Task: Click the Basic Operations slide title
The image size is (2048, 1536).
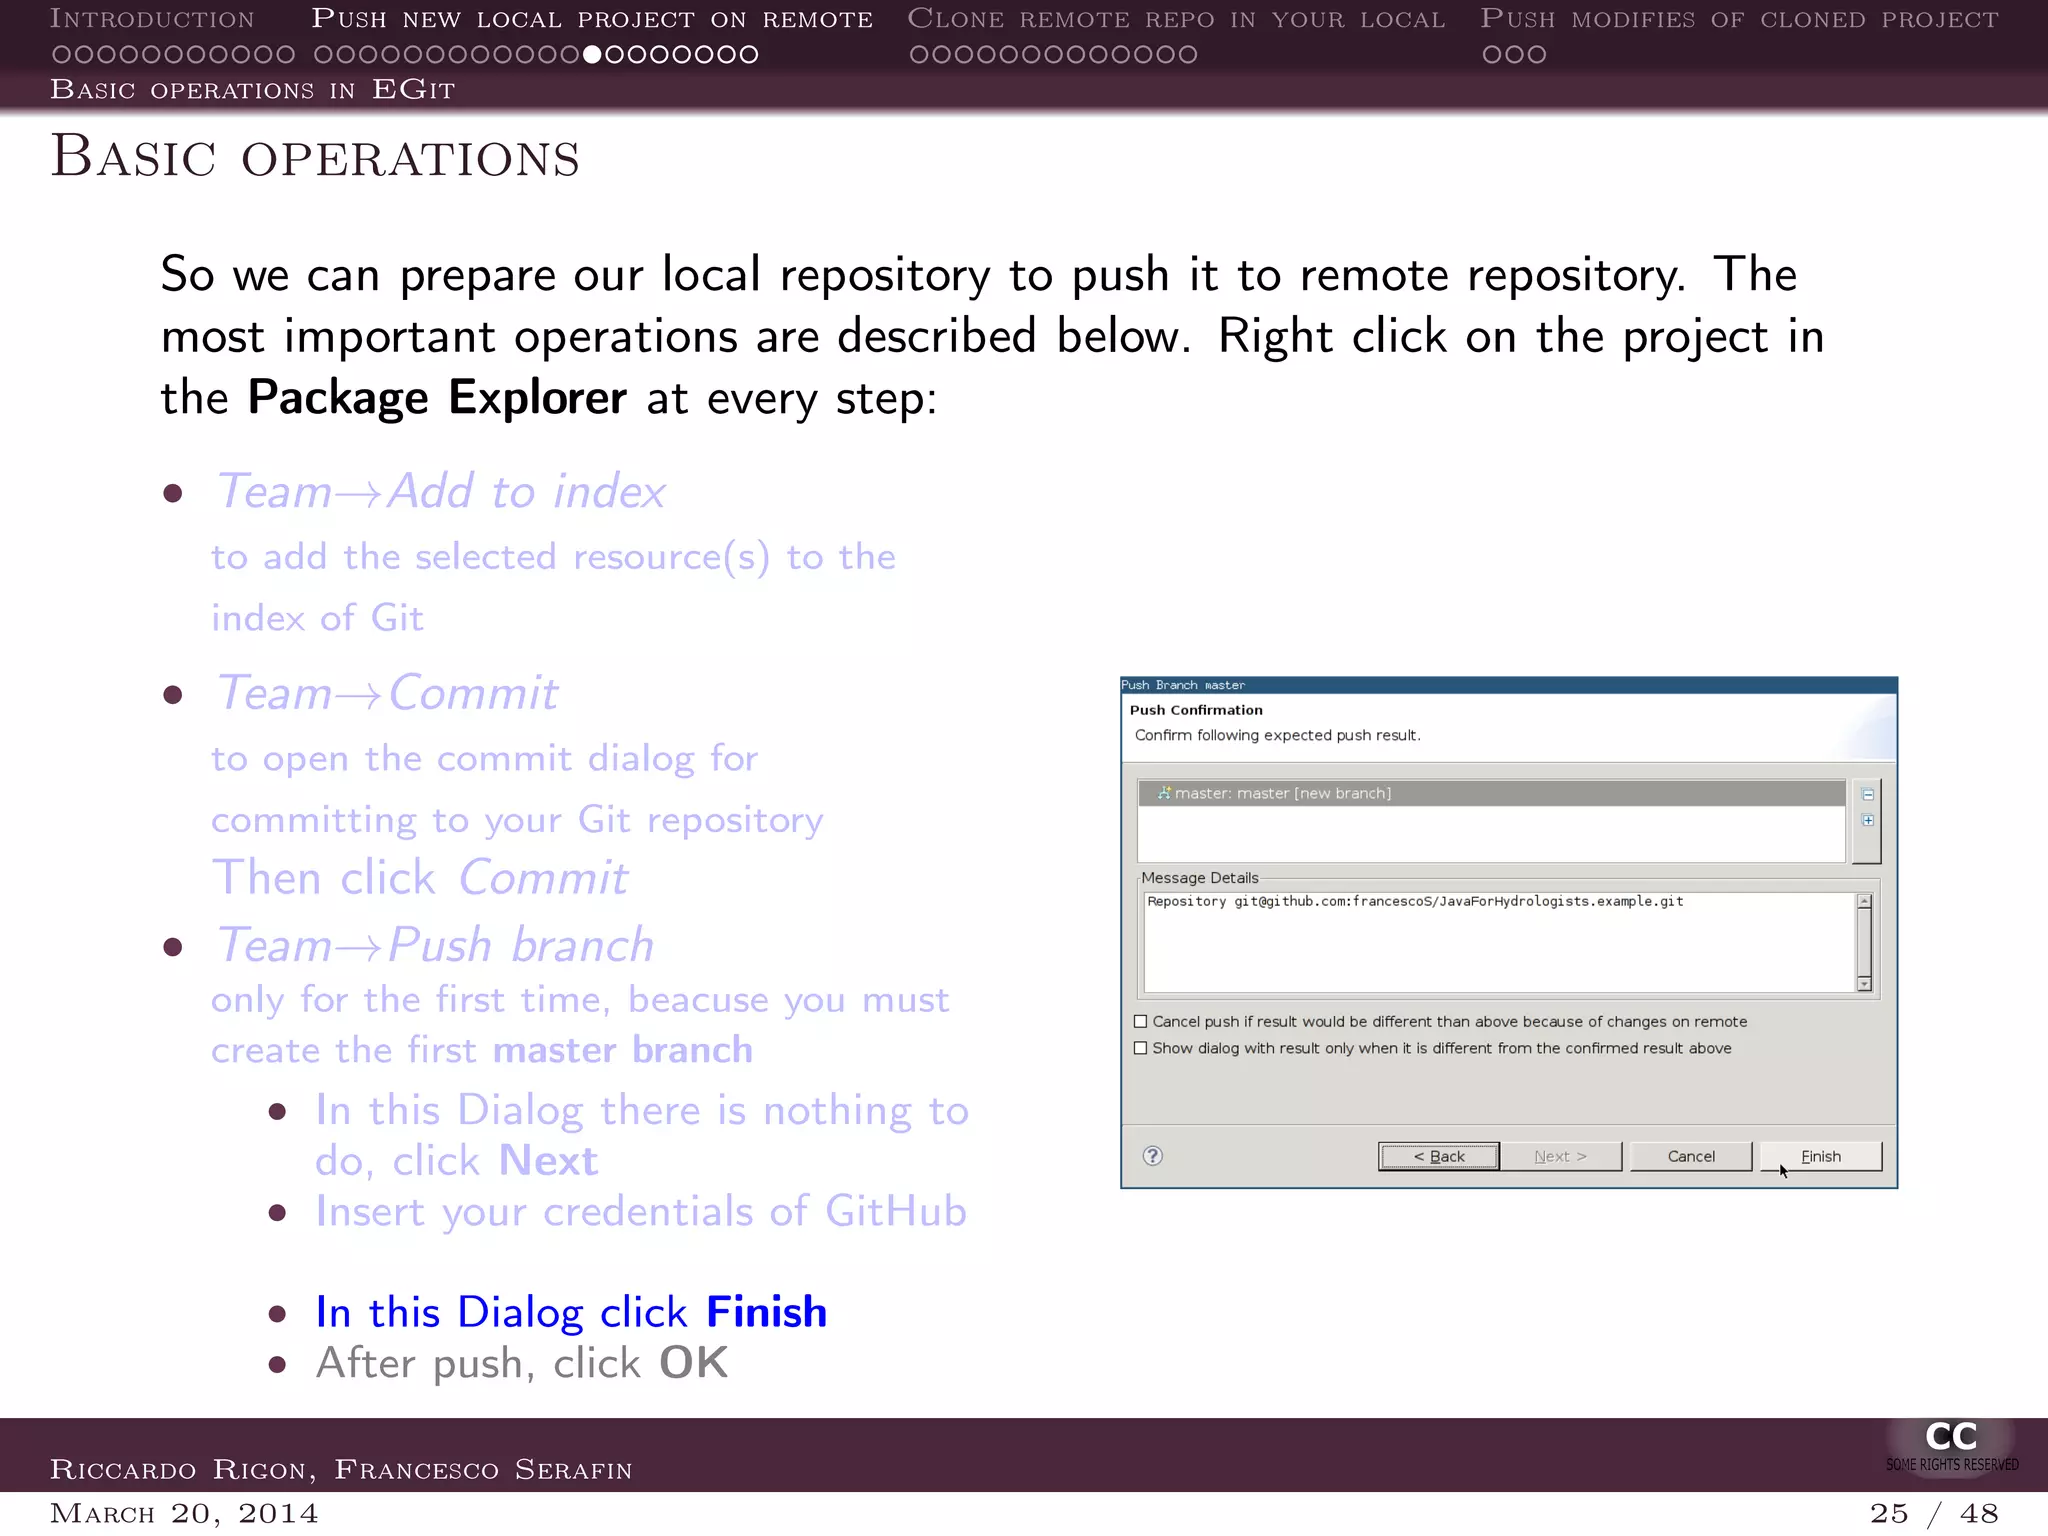Action: [x=315, y=157]
